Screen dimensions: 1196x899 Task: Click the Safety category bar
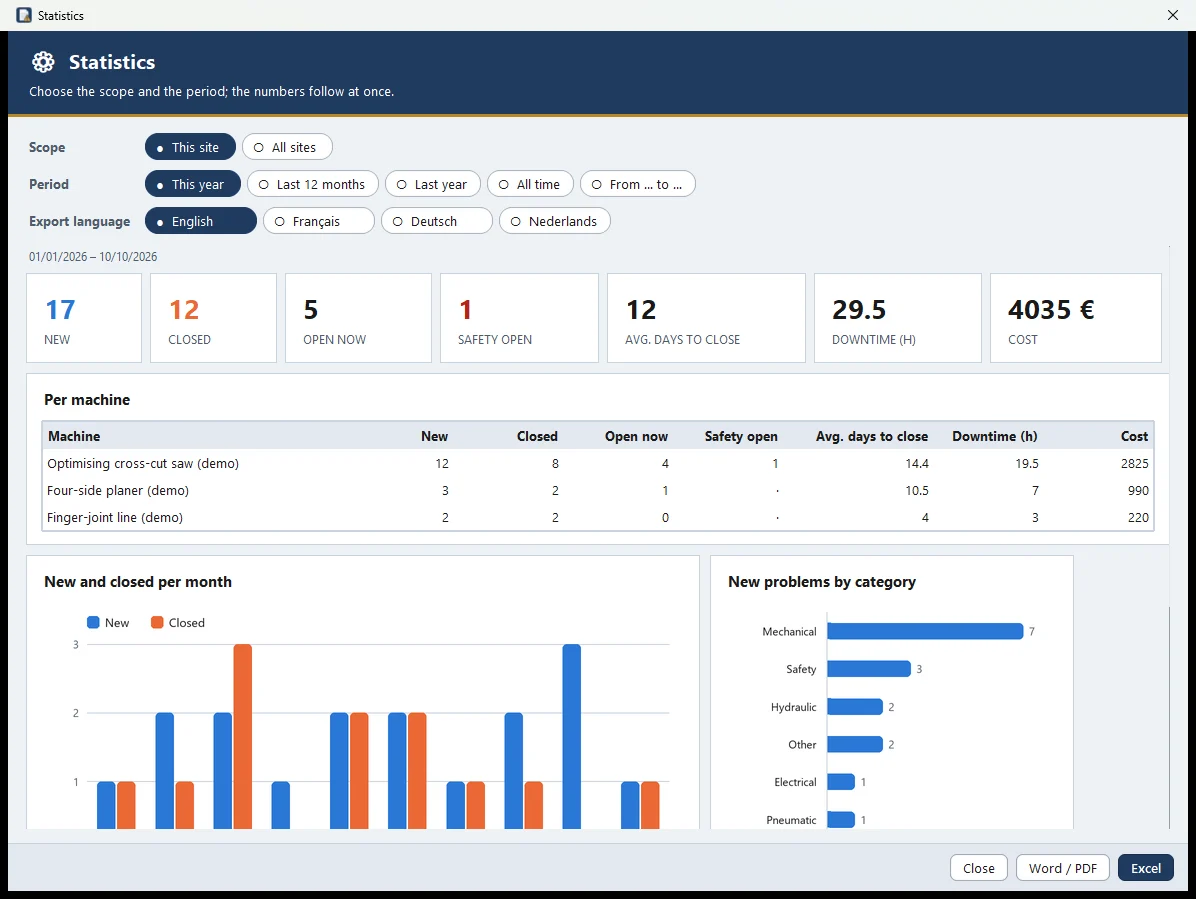coord(869,669)
